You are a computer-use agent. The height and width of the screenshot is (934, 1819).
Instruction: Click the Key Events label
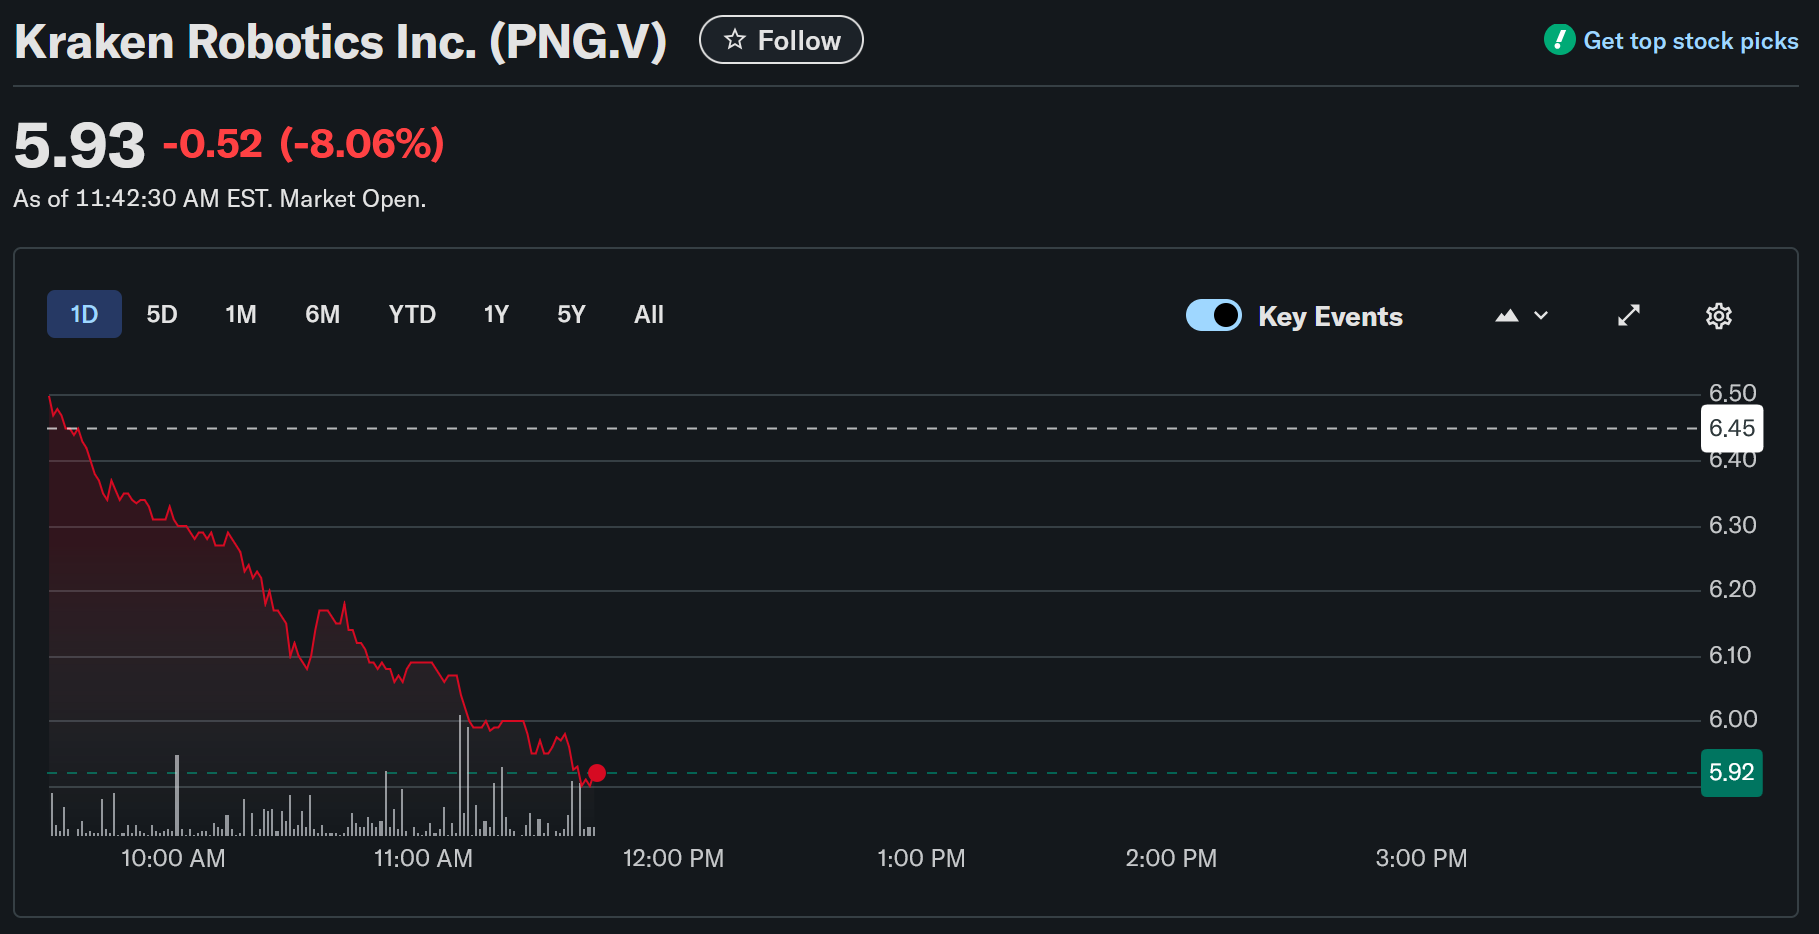tap(1330, 316)
